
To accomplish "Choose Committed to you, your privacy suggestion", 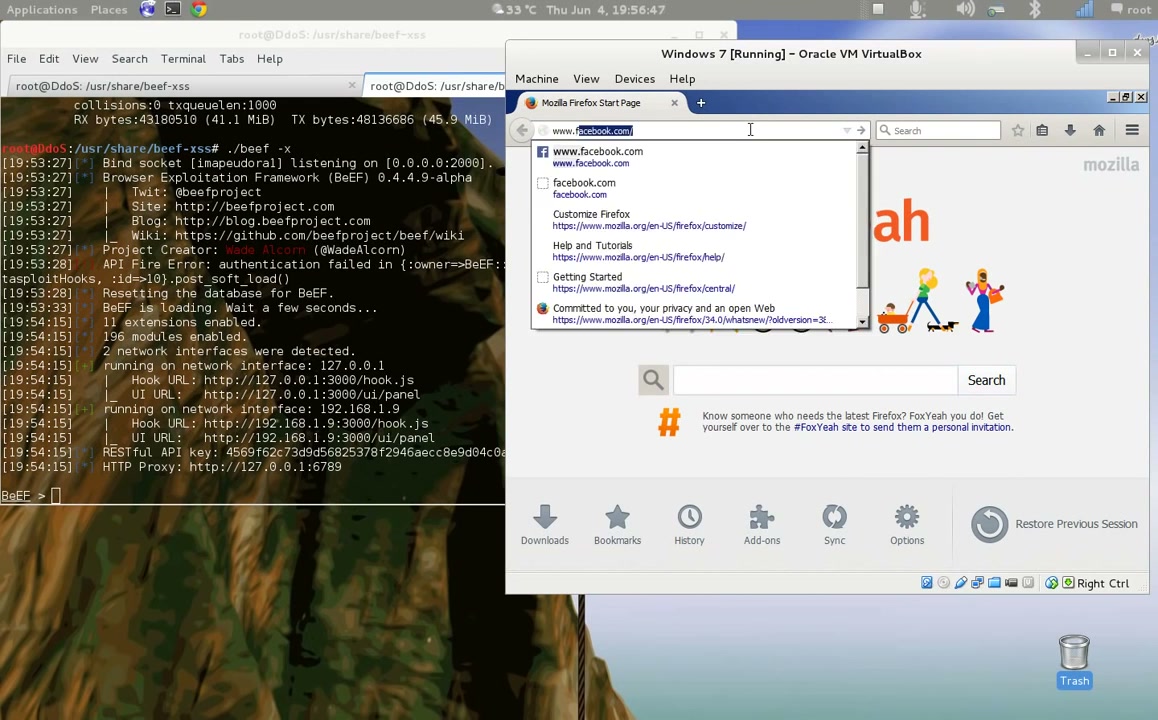I will click(x=695, y=314).
